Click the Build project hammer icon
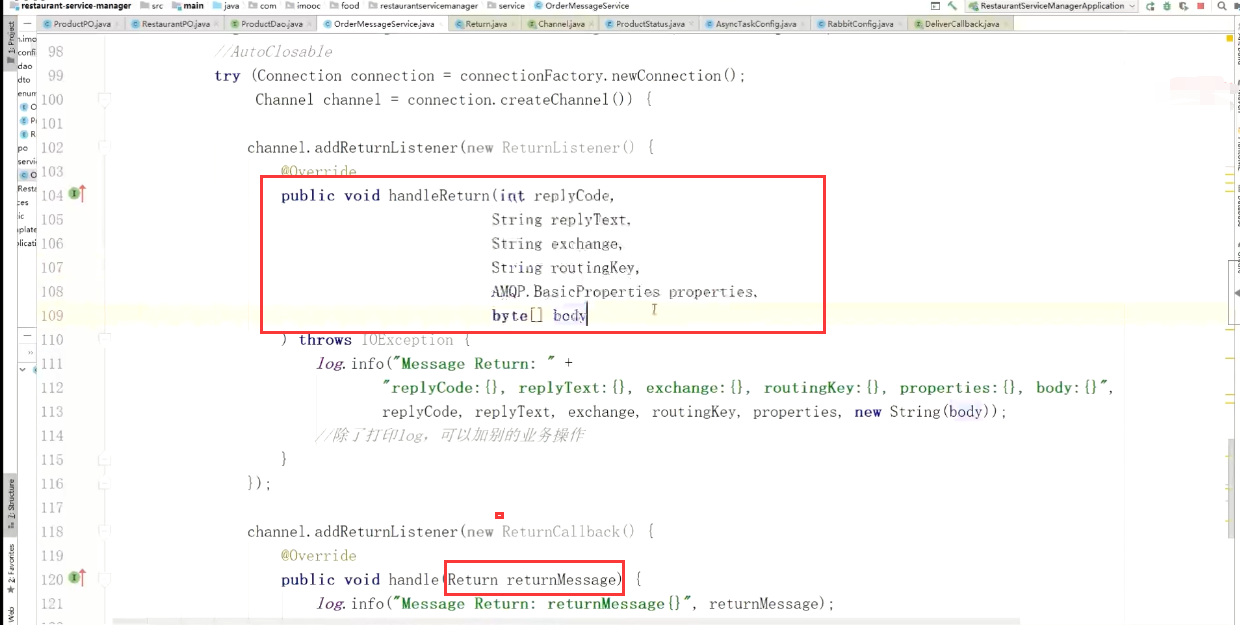The height and width of the screenshot is (625, 1240). point(952,6)
